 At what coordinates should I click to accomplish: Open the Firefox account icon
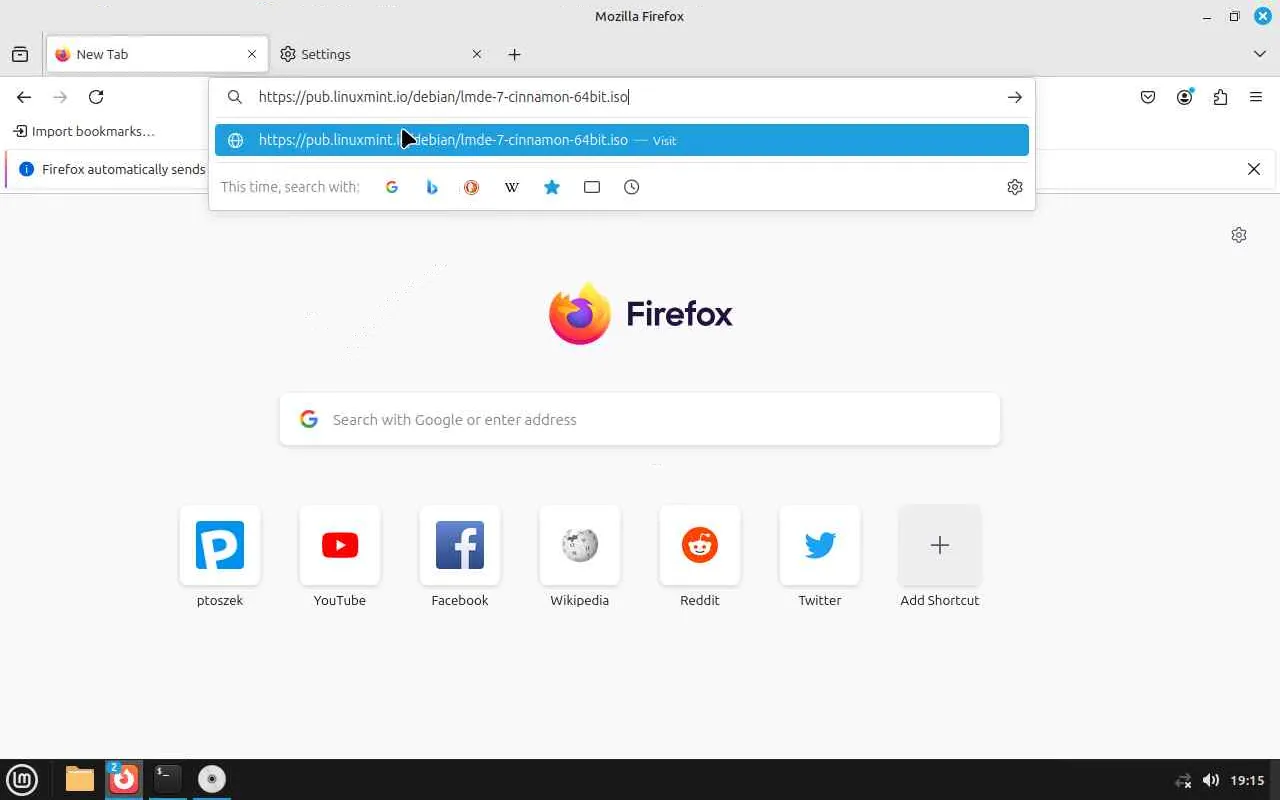[x=1184, y=97]
